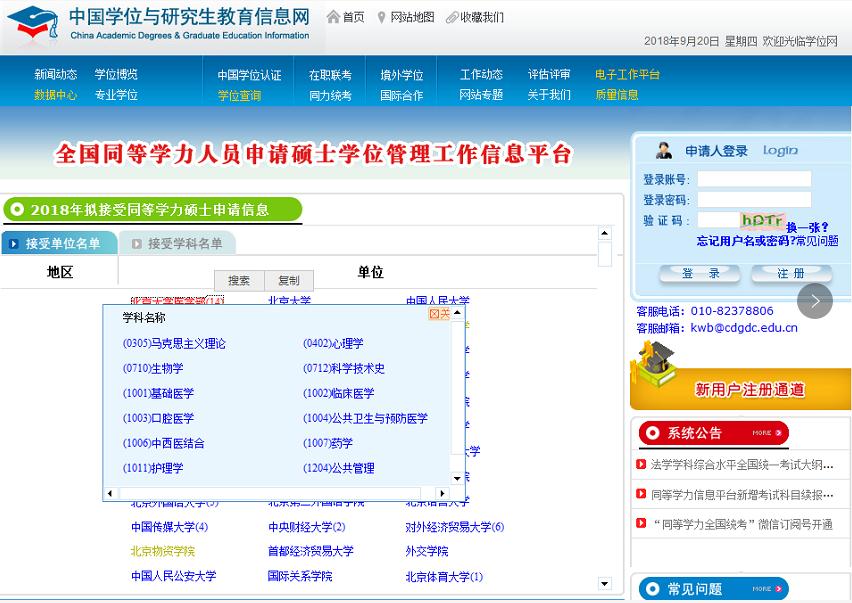Image resolution: width=852 pixels, height=603 pixels.
Task: Click the home icon beside 首页
Action: [x=333, y=17]
